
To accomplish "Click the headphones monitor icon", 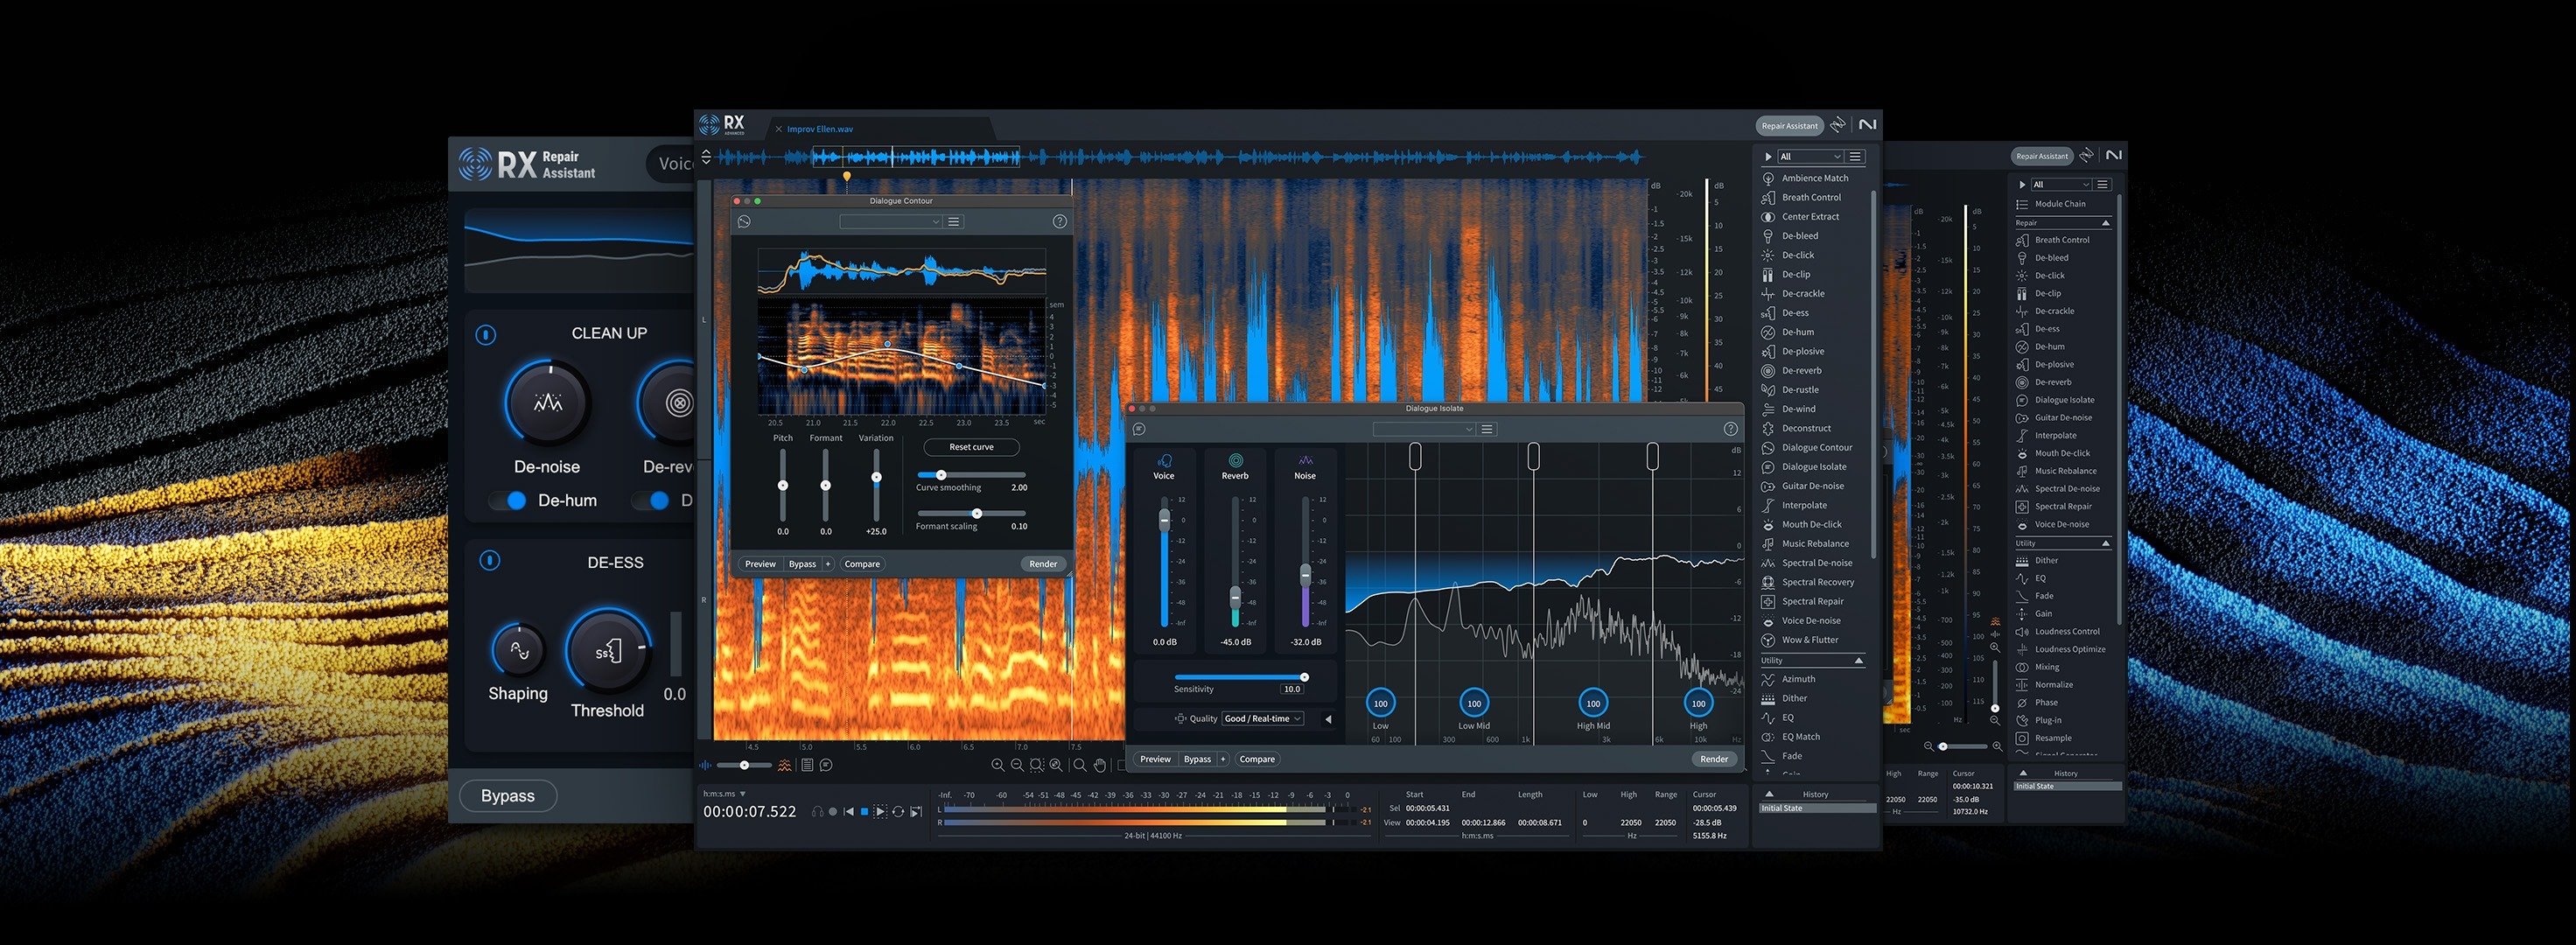I will tap(817, 812).
